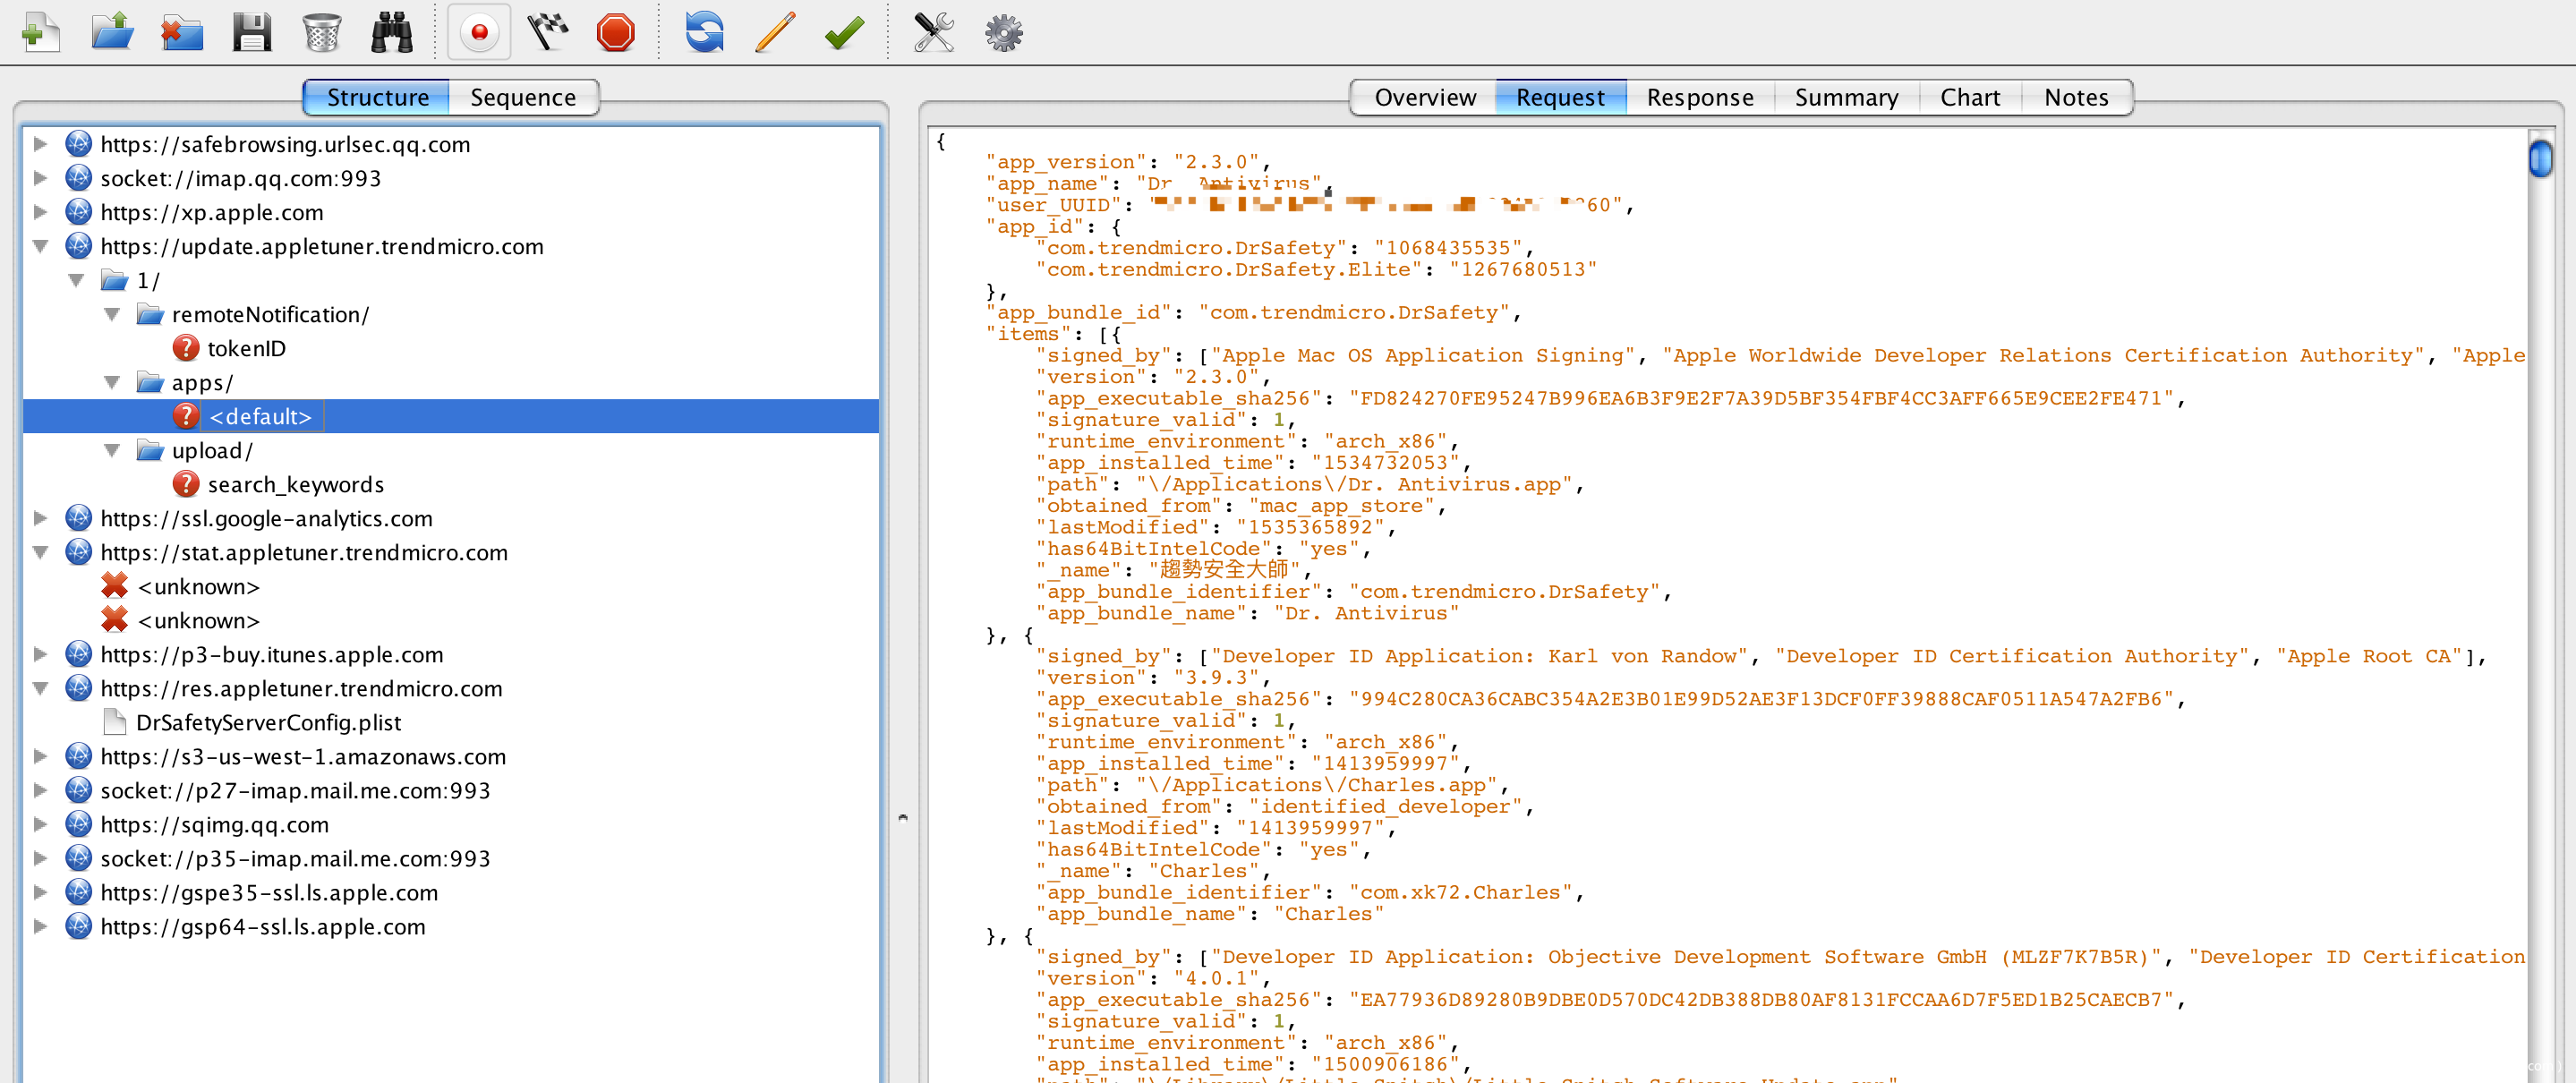Open Tools wrench icon
The height and width of the screenshot is (1083, 2576).
click(x=933, y=33)
